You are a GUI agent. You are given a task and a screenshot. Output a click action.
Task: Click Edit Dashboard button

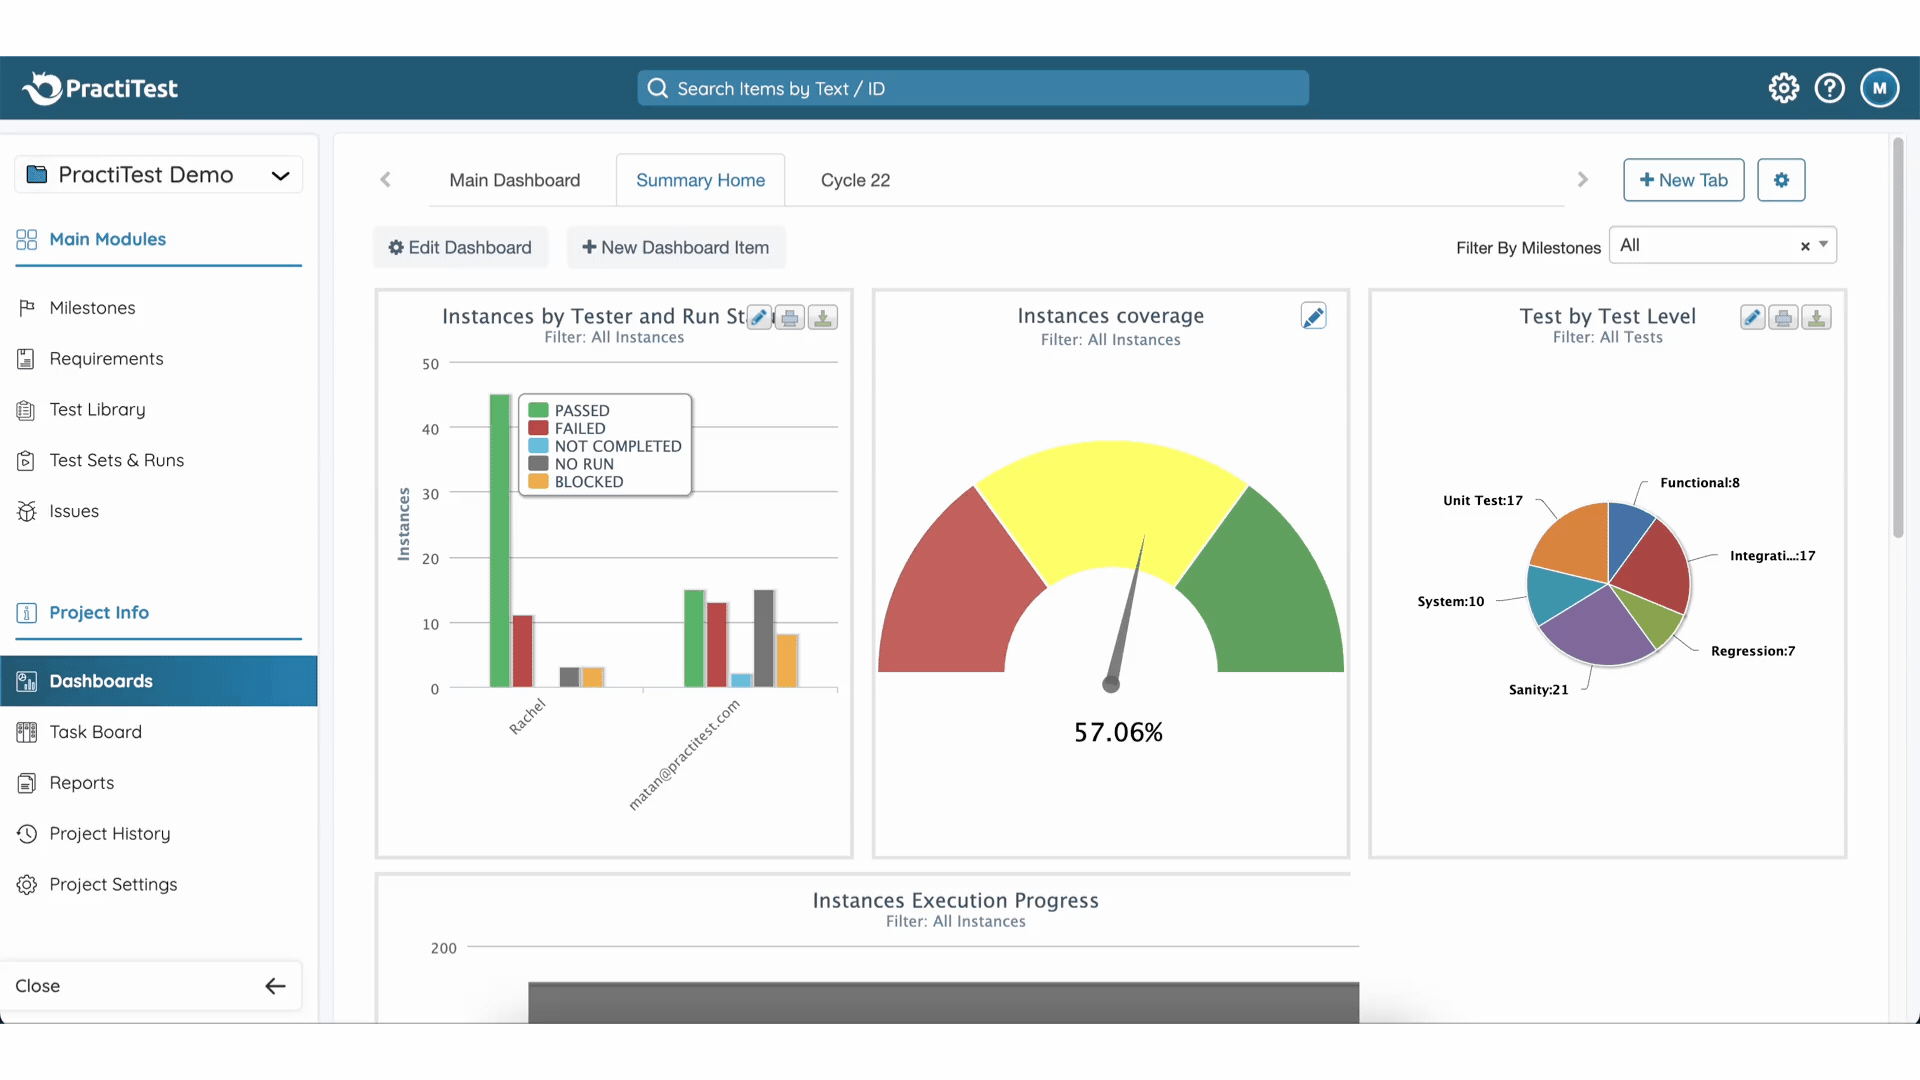pos(460,247)
